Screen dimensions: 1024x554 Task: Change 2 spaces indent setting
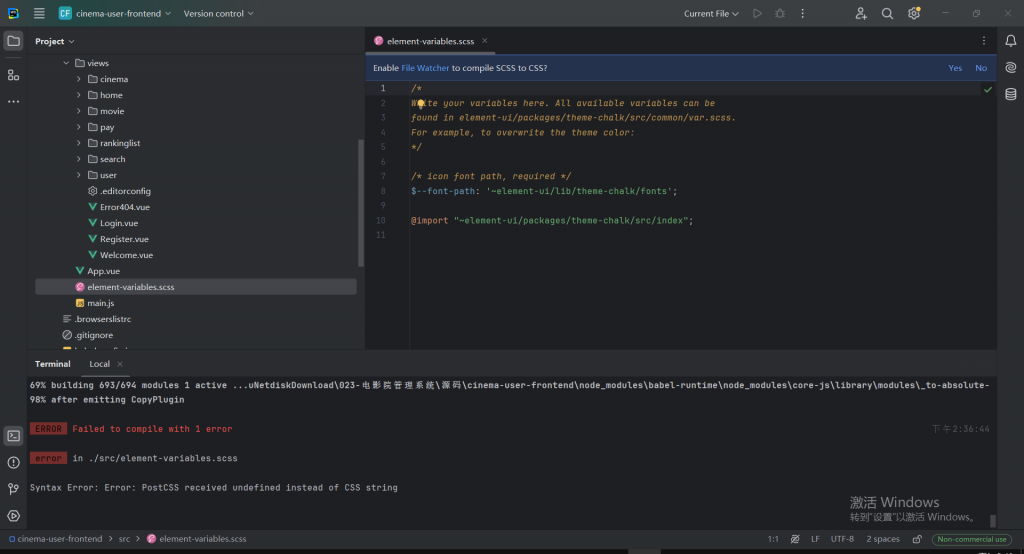coord(882,539)
